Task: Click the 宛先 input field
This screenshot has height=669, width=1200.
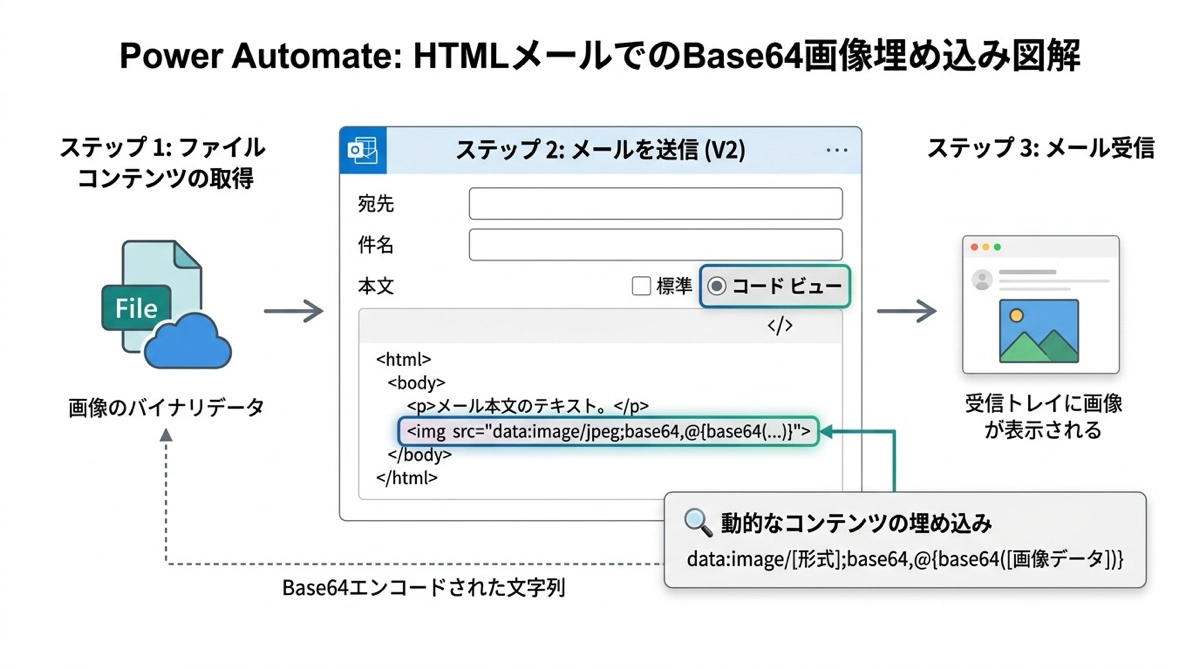Action: [655, 204]
